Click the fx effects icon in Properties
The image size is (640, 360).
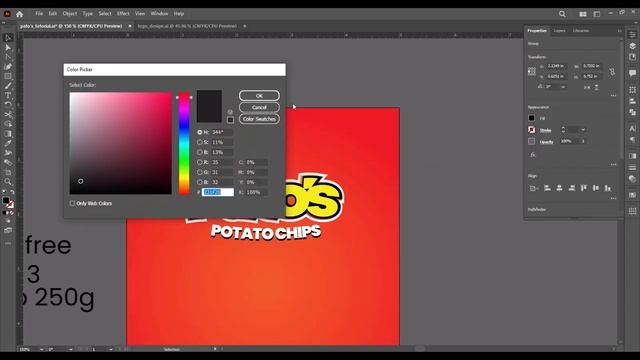tap(533, 155)
